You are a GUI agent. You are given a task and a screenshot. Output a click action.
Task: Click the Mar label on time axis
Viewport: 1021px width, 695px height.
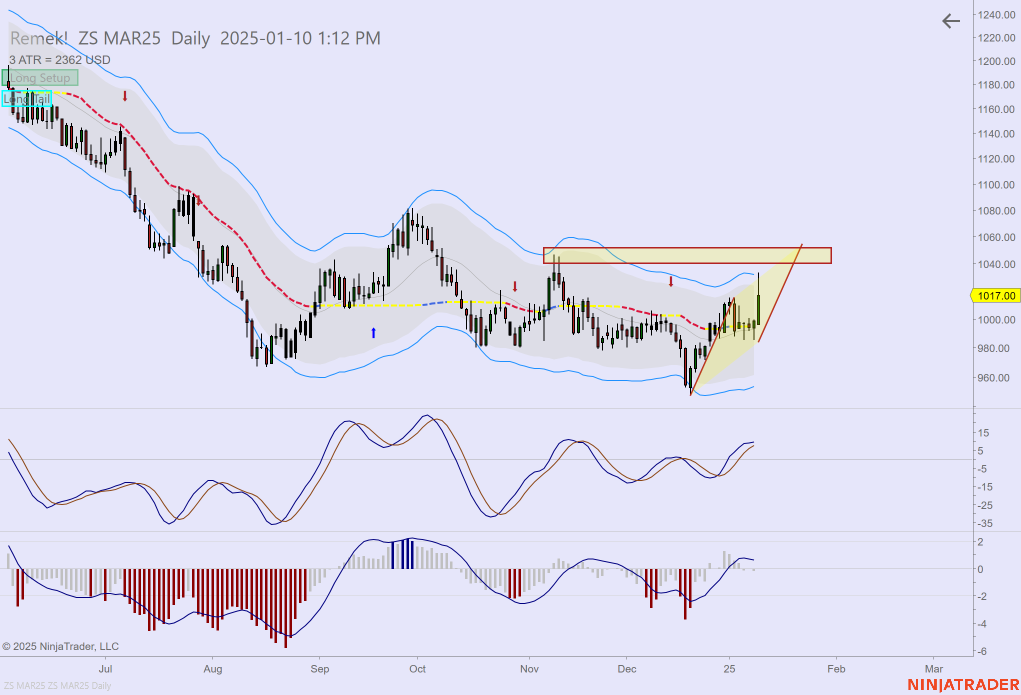tap(934, 669)
